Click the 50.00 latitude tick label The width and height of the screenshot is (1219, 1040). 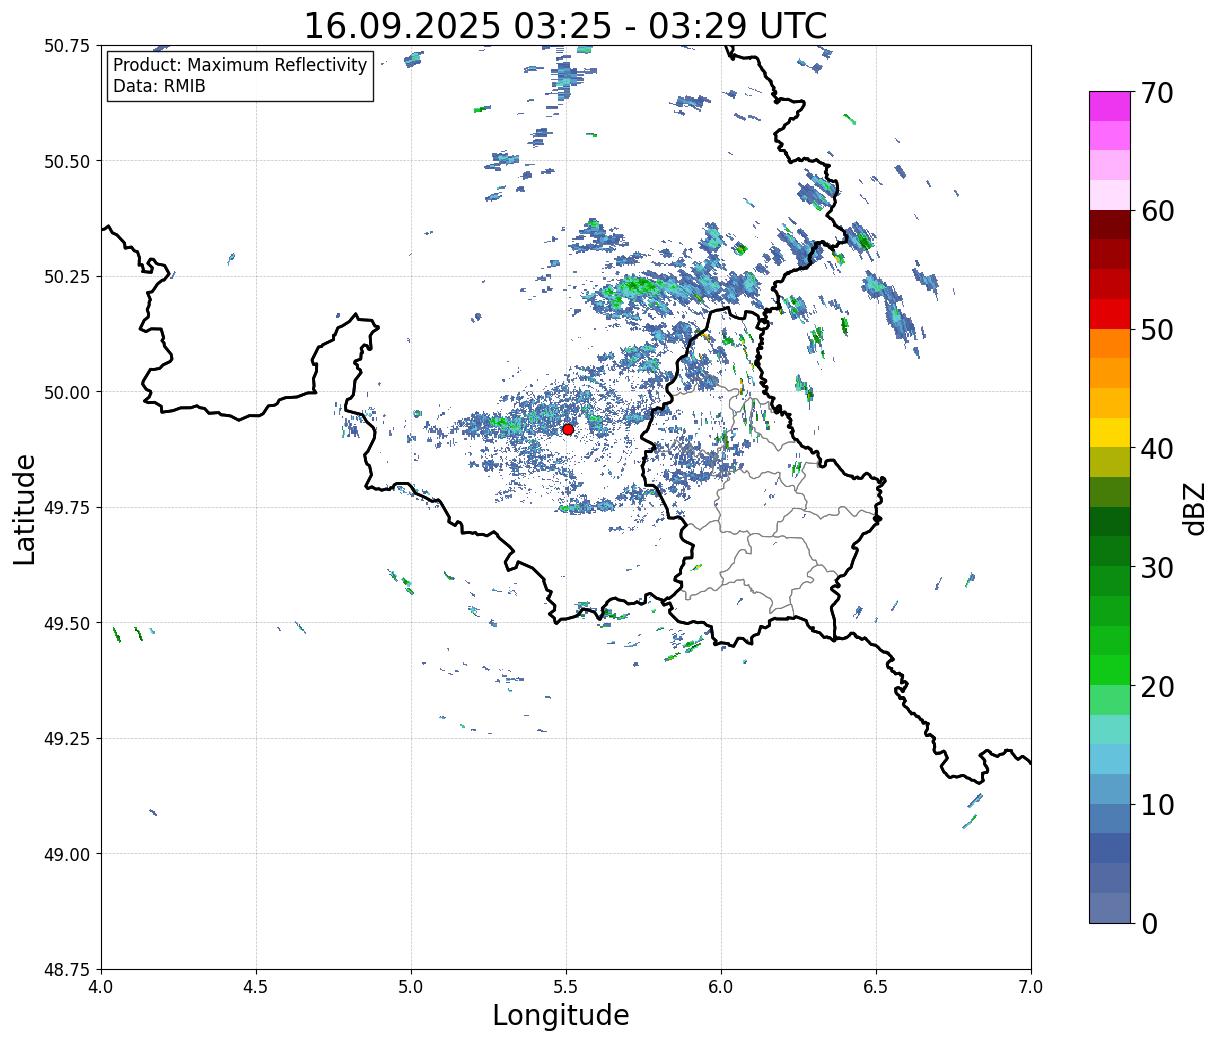68,392
